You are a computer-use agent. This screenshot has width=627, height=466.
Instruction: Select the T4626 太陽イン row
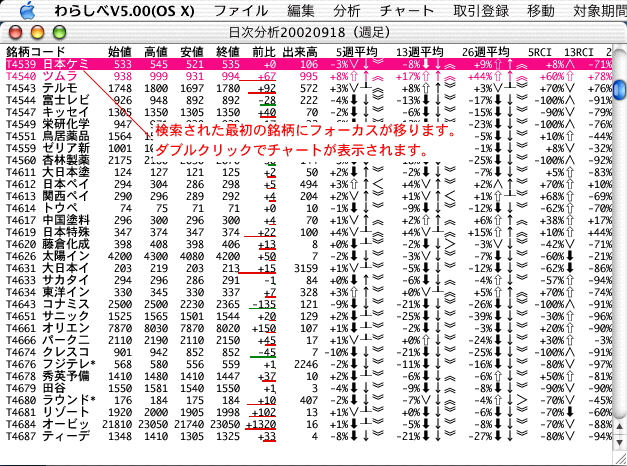(309, 256)
